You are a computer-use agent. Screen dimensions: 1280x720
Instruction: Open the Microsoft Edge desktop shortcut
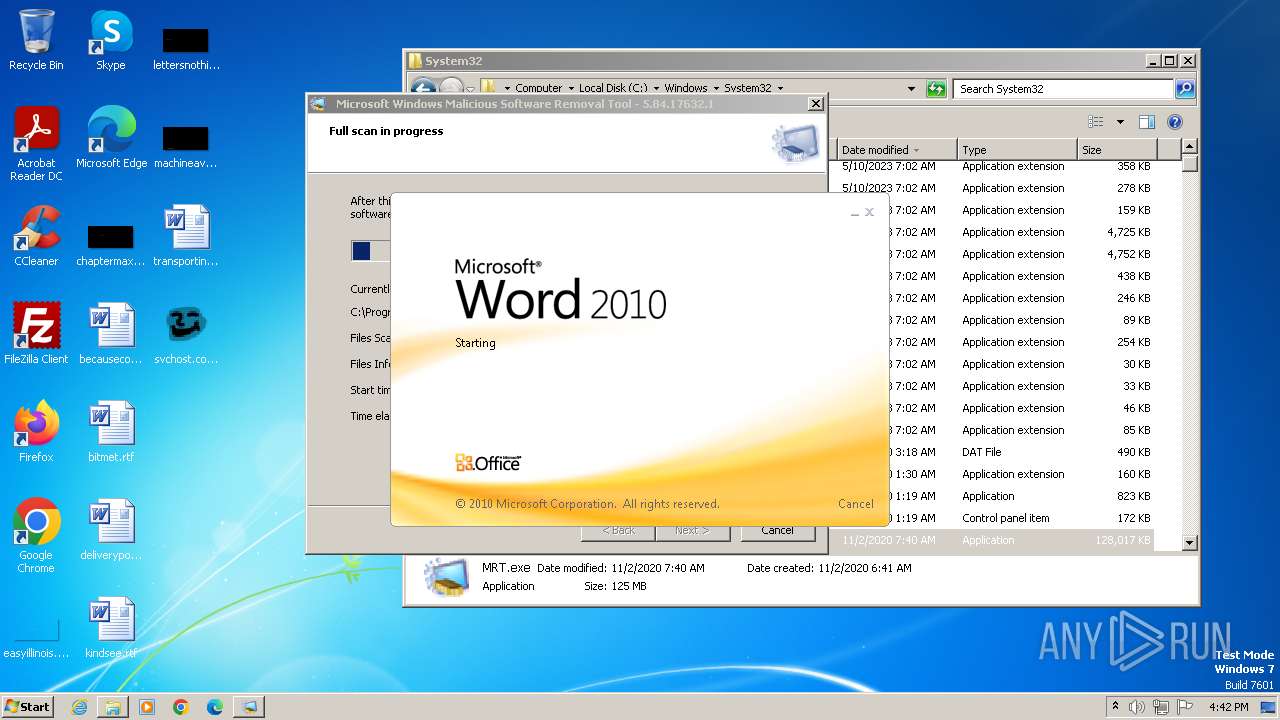tap(111, 138)
